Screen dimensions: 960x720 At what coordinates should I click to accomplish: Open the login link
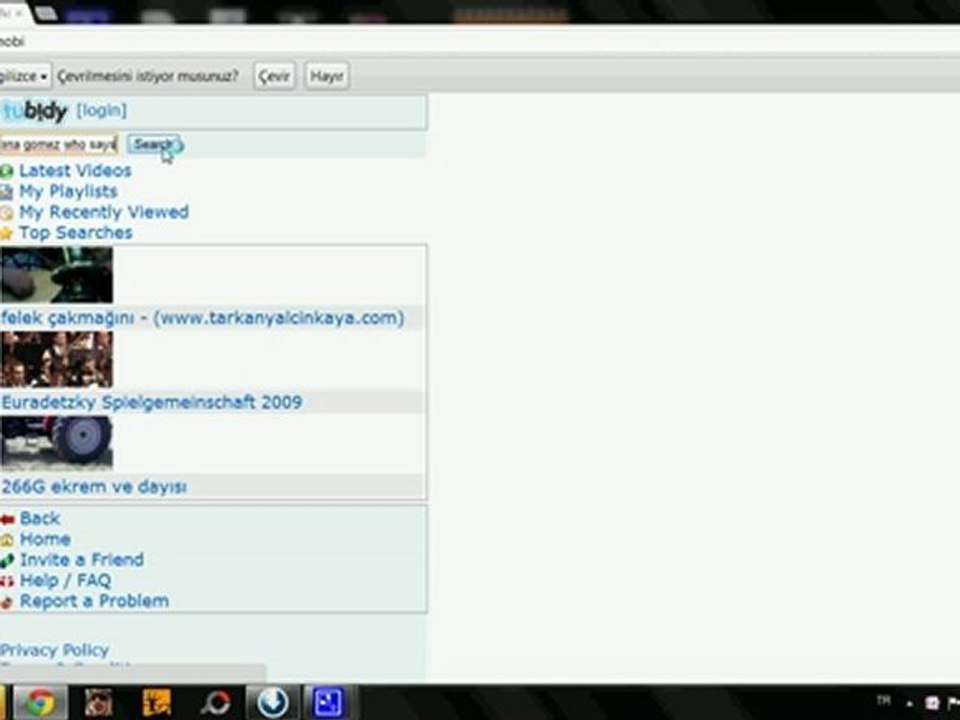[x=102, y=111]
